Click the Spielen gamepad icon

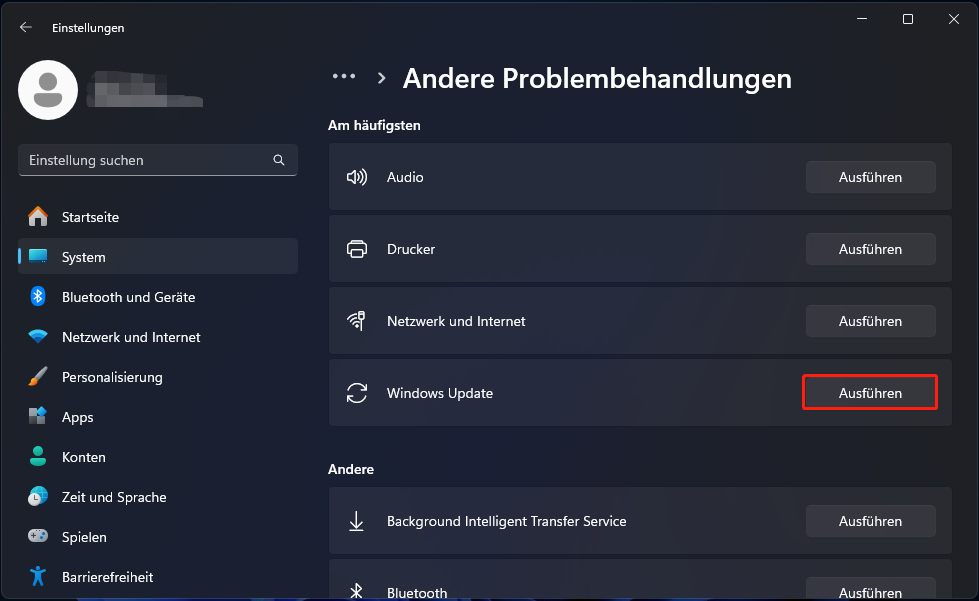pos(38,536)
